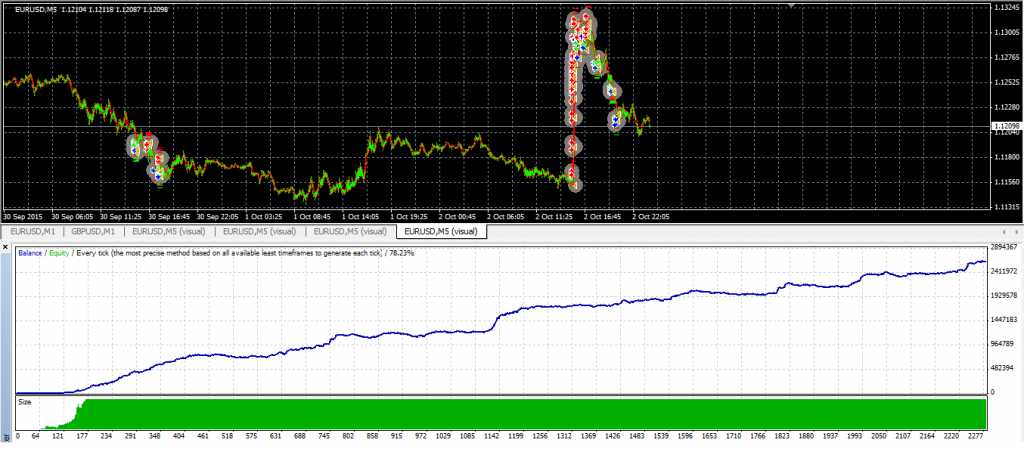Screen dimensions: 1024x449
Task: Switch to the EURUSD,M1 chart tab
Action: 32,231
